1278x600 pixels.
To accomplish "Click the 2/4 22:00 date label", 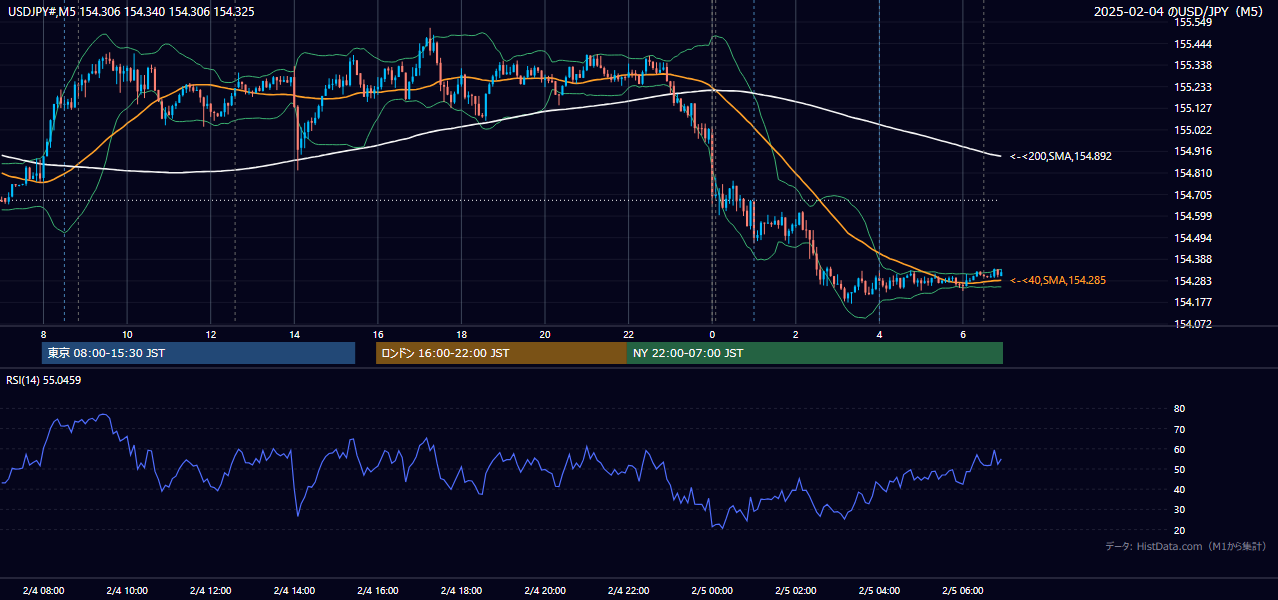I will [628, 591].
